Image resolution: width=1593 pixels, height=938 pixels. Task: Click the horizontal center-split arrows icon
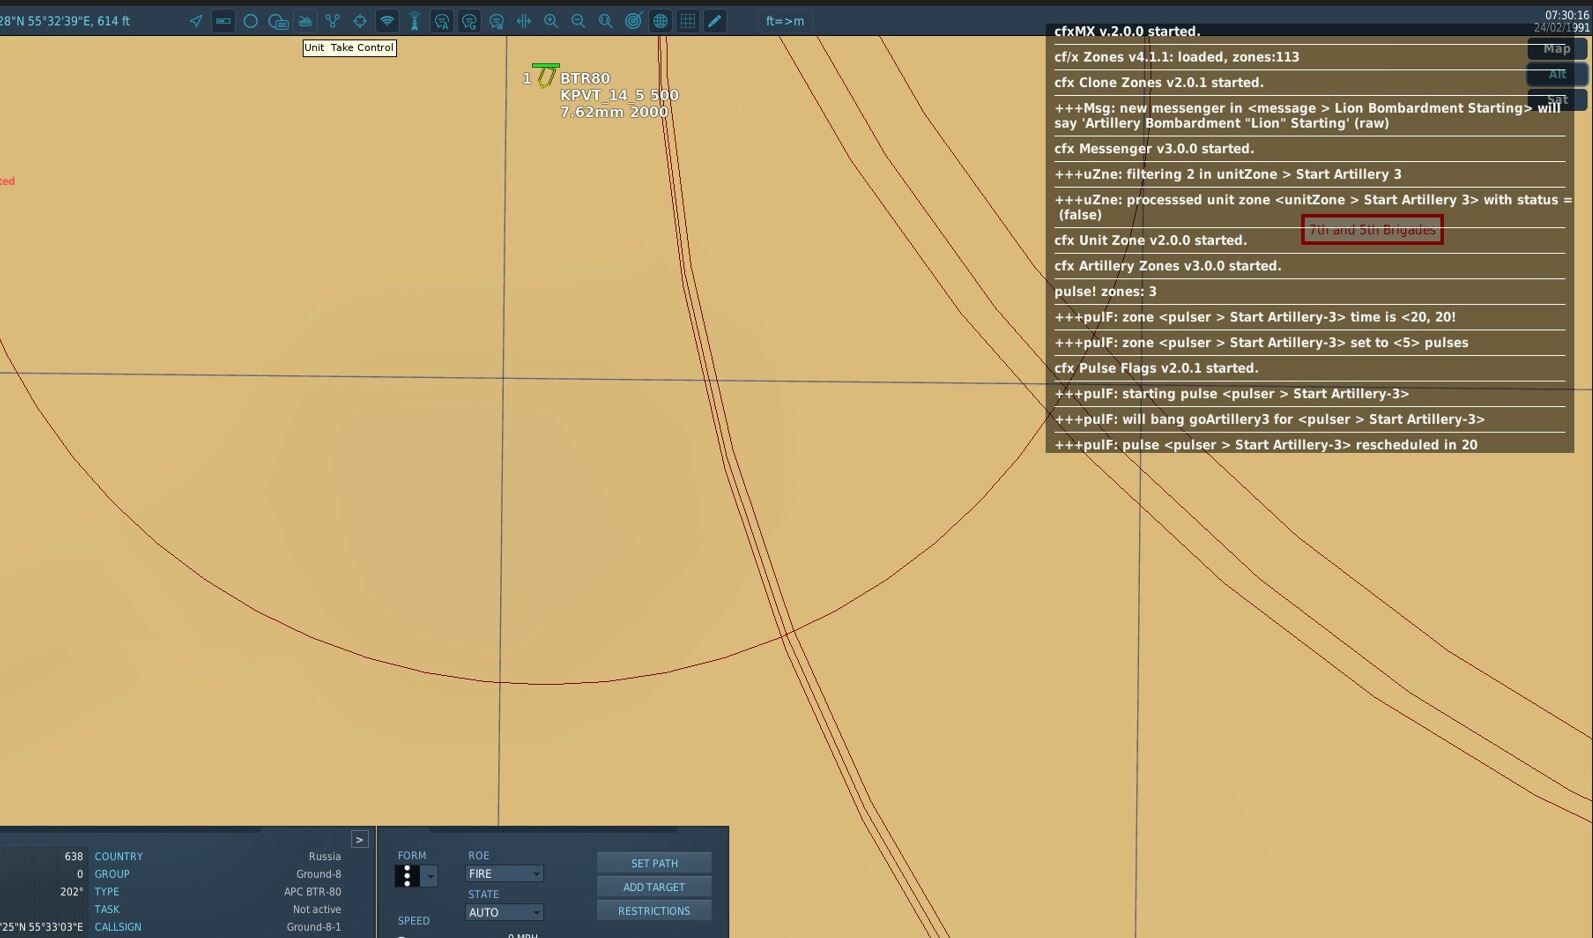524,21
